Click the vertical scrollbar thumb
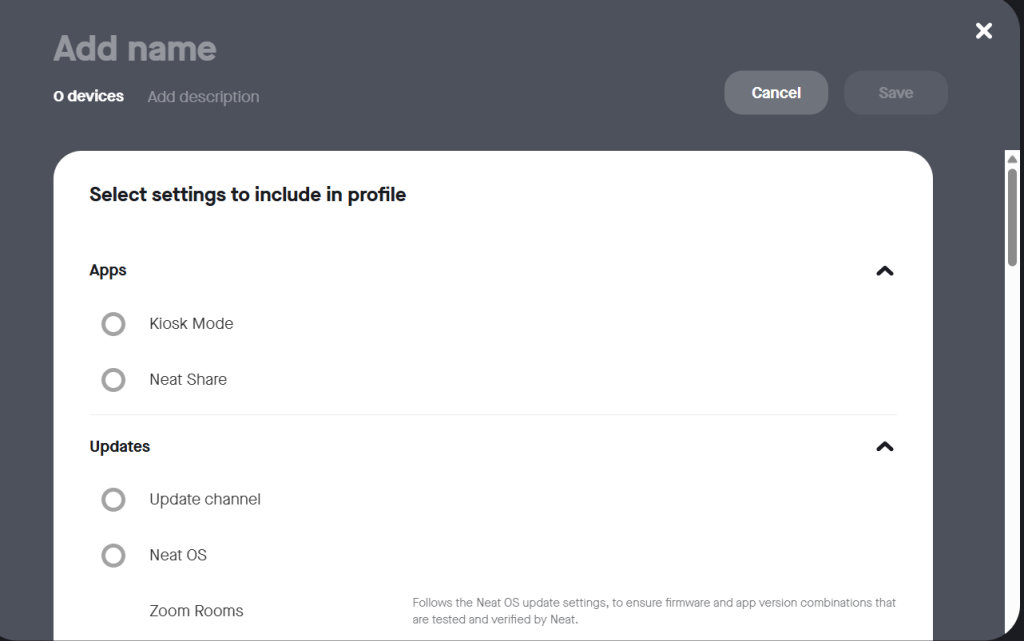Viewport: 1024px width, 641px height. [1012, 215]
